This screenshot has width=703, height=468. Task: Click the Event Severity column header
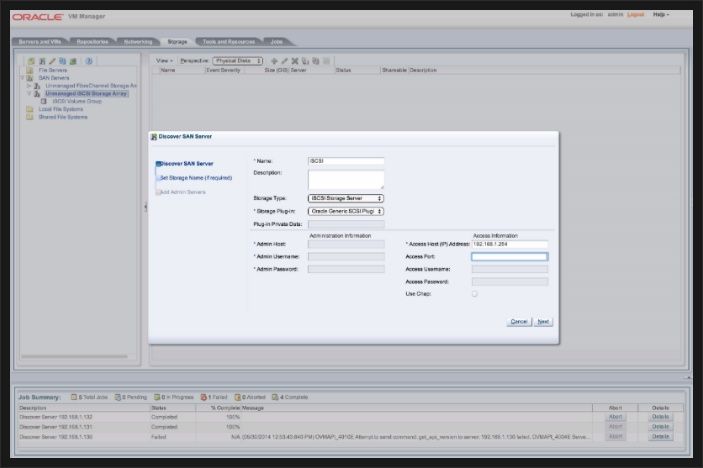[223, 70]
